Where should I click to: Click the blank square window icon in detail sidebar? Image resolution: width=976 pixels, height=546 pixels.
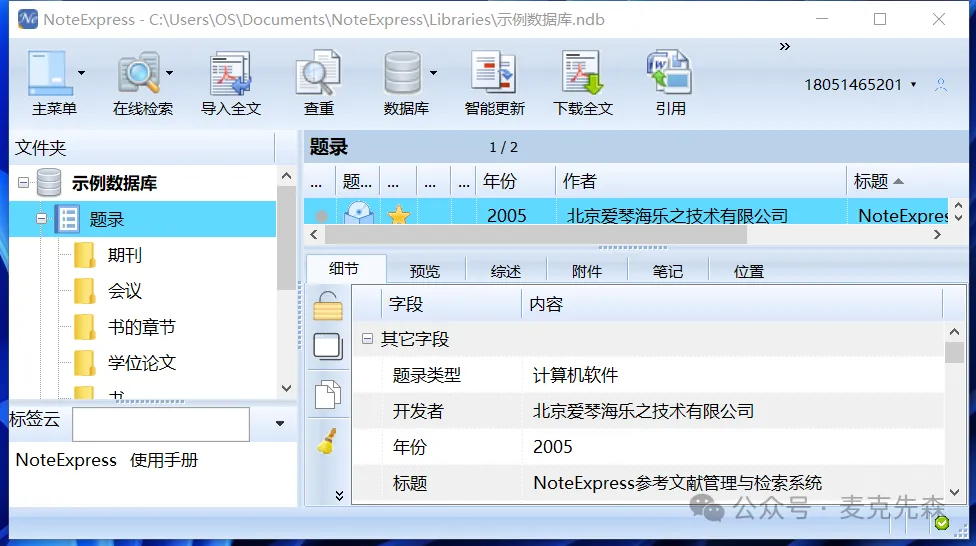pyautogui.click(x=328, y=346)
